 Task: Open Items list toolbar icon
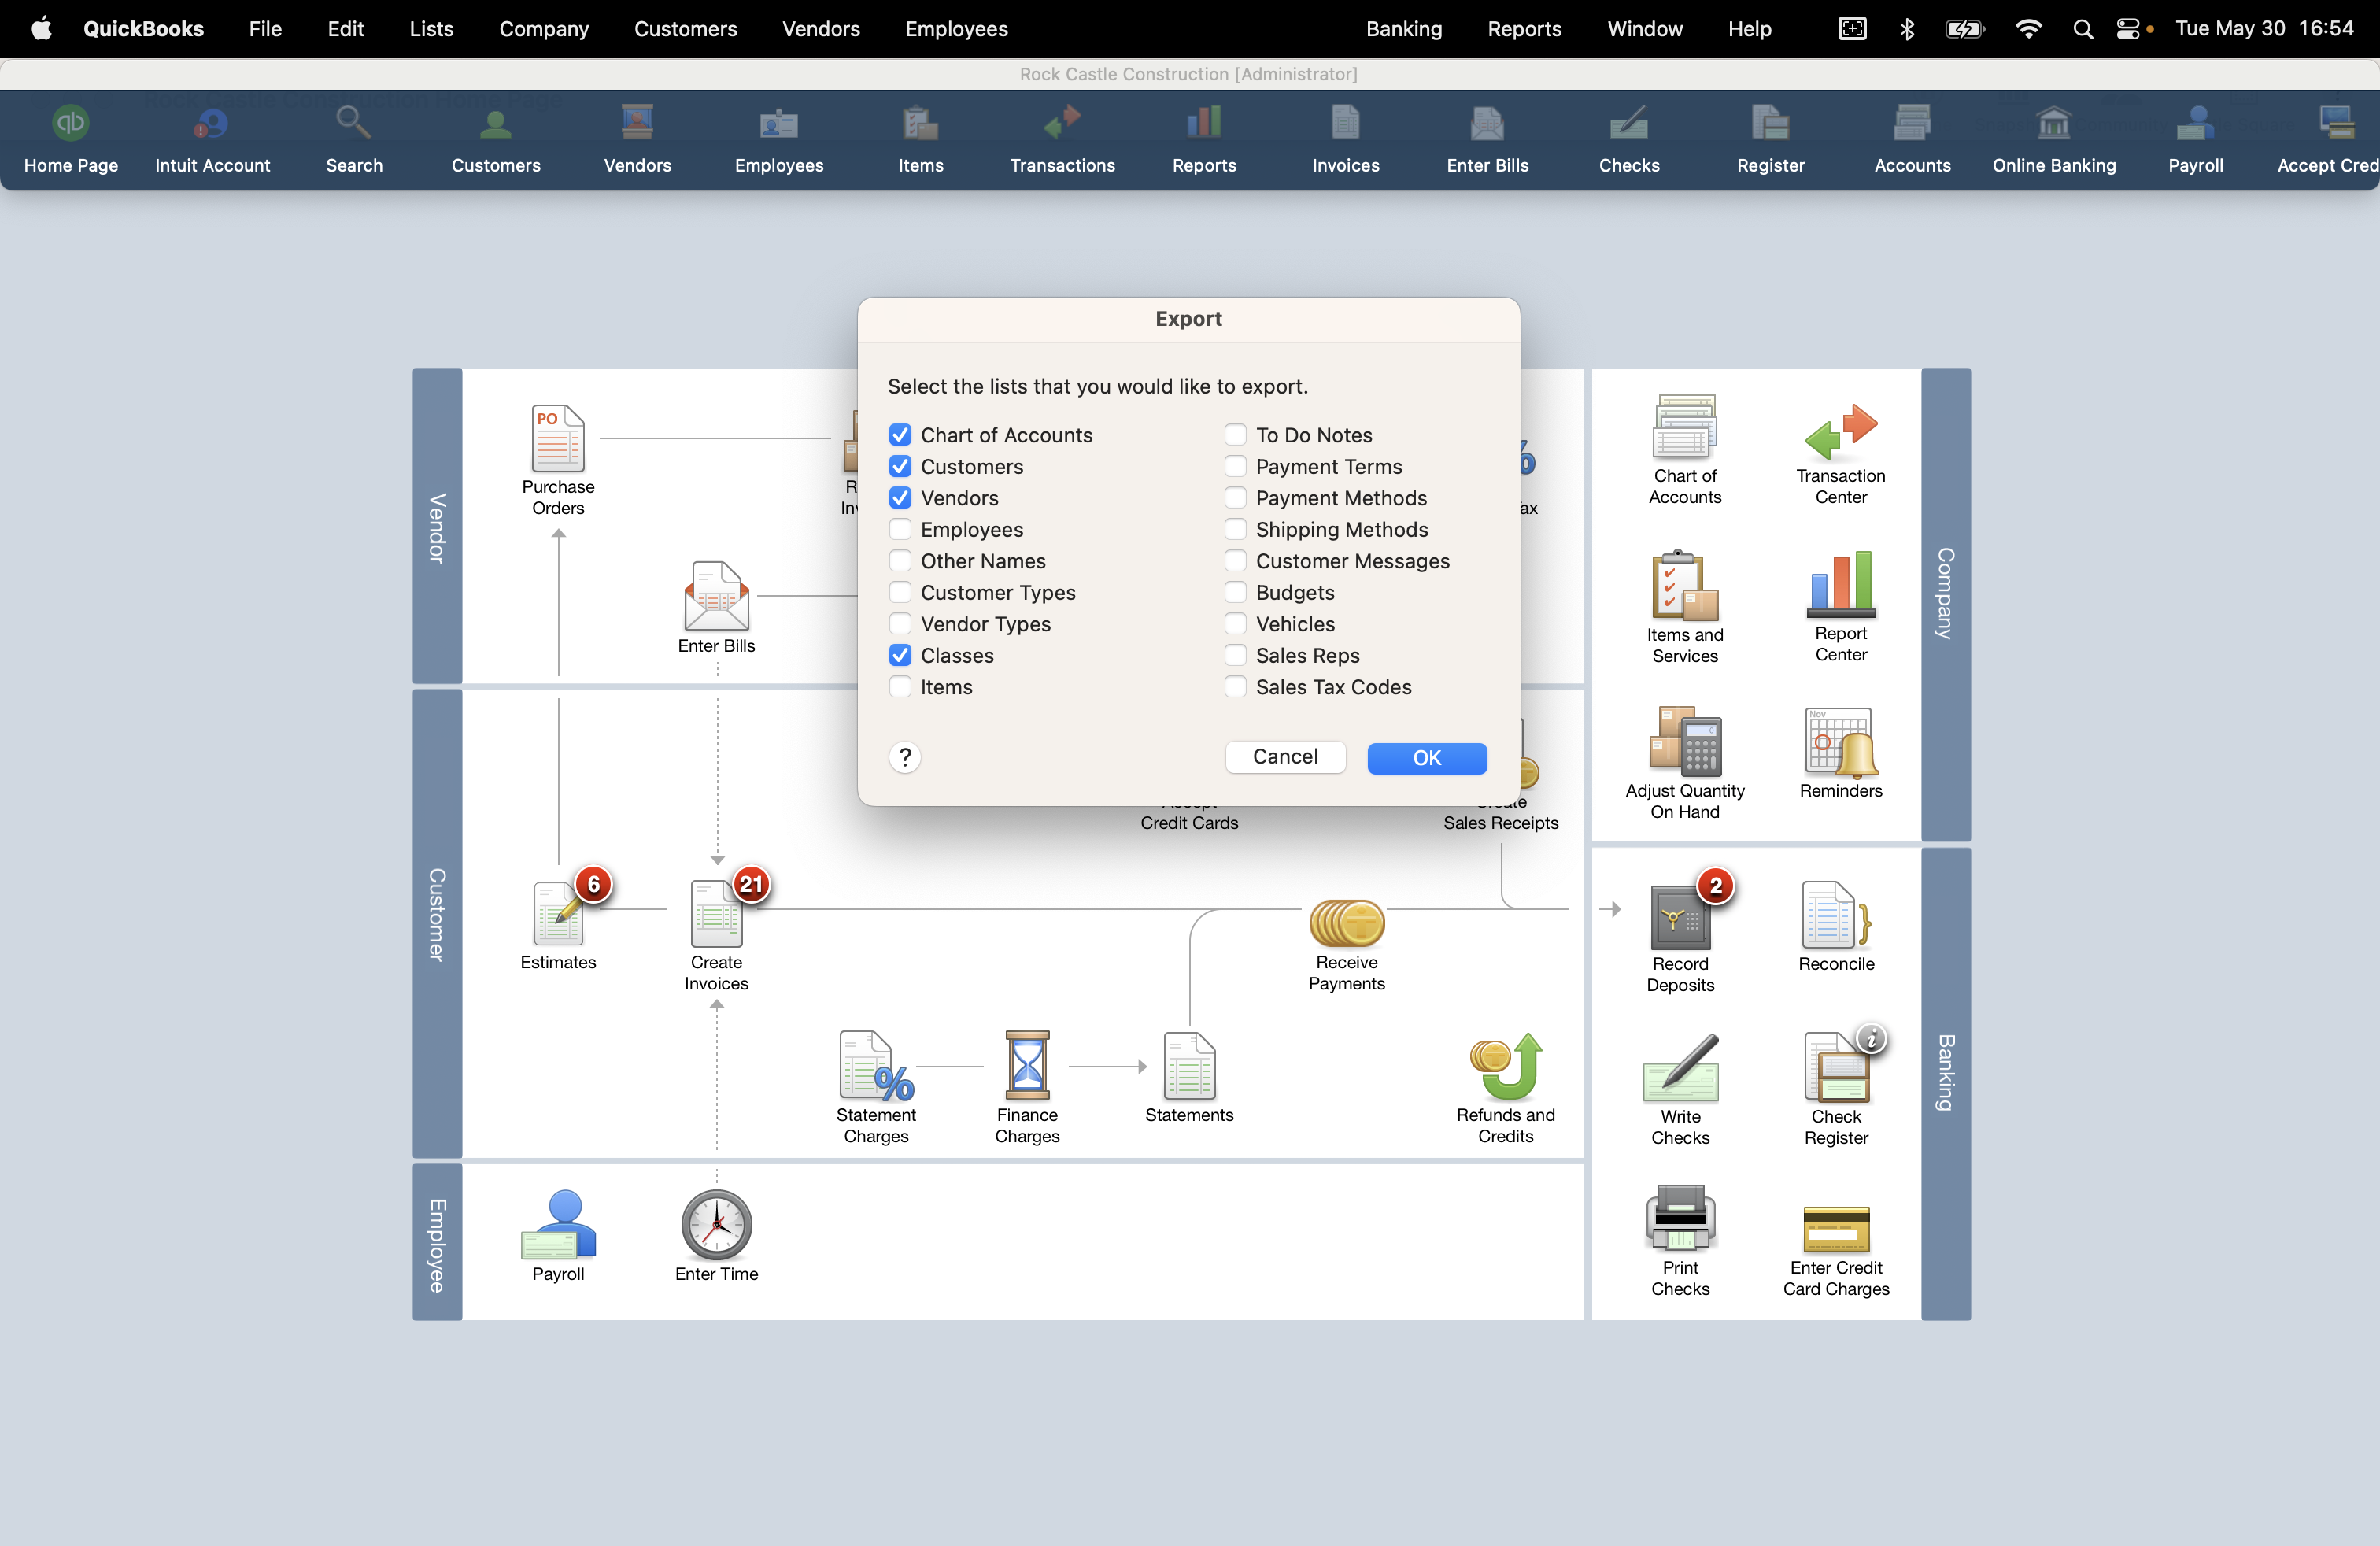pyautogui.click(x=920, y=140)
